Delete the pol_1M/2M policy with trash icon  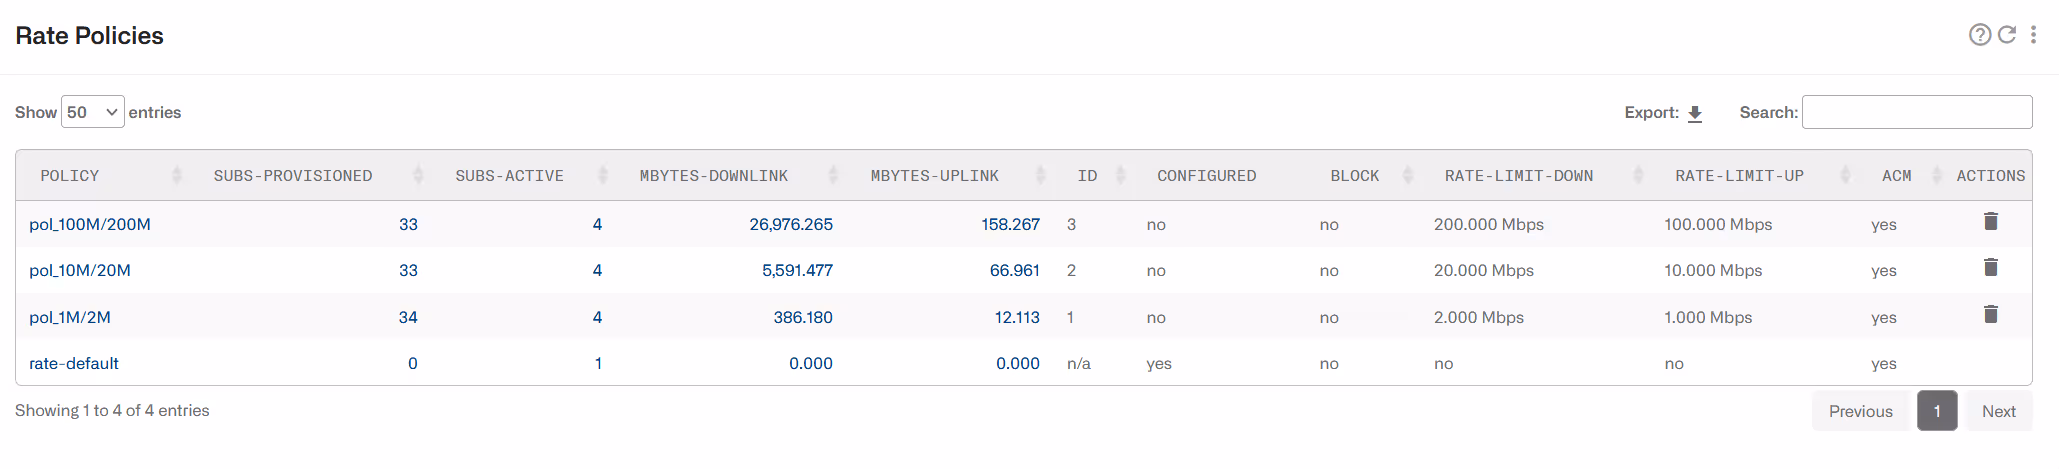click(x=1991, y=315)
